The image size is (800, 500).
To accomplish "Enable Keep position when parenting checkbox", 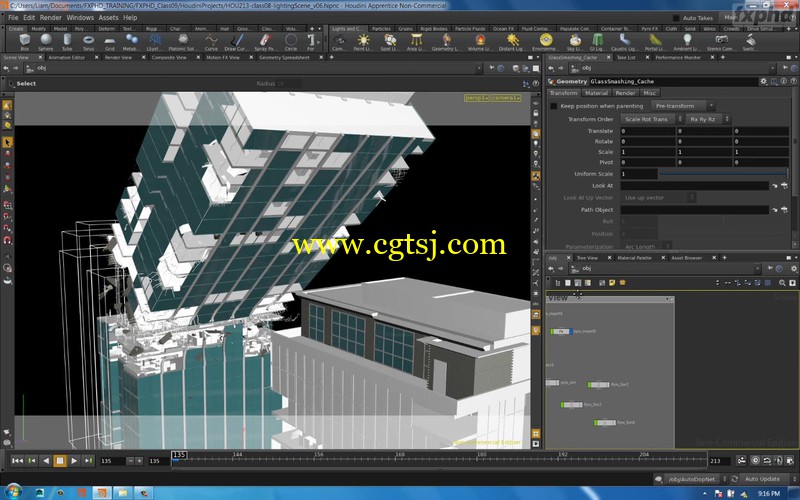I will point(554,106).
